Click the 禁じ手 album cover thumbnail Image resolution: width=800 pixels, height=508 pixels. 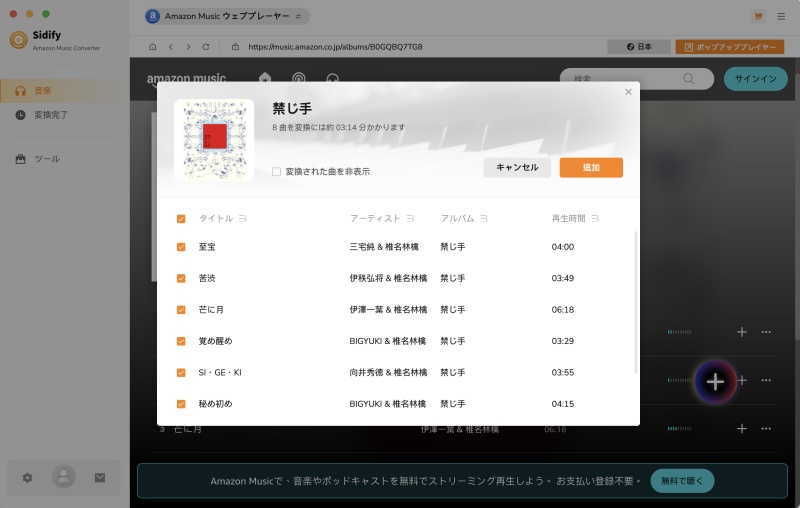(214, 140)
